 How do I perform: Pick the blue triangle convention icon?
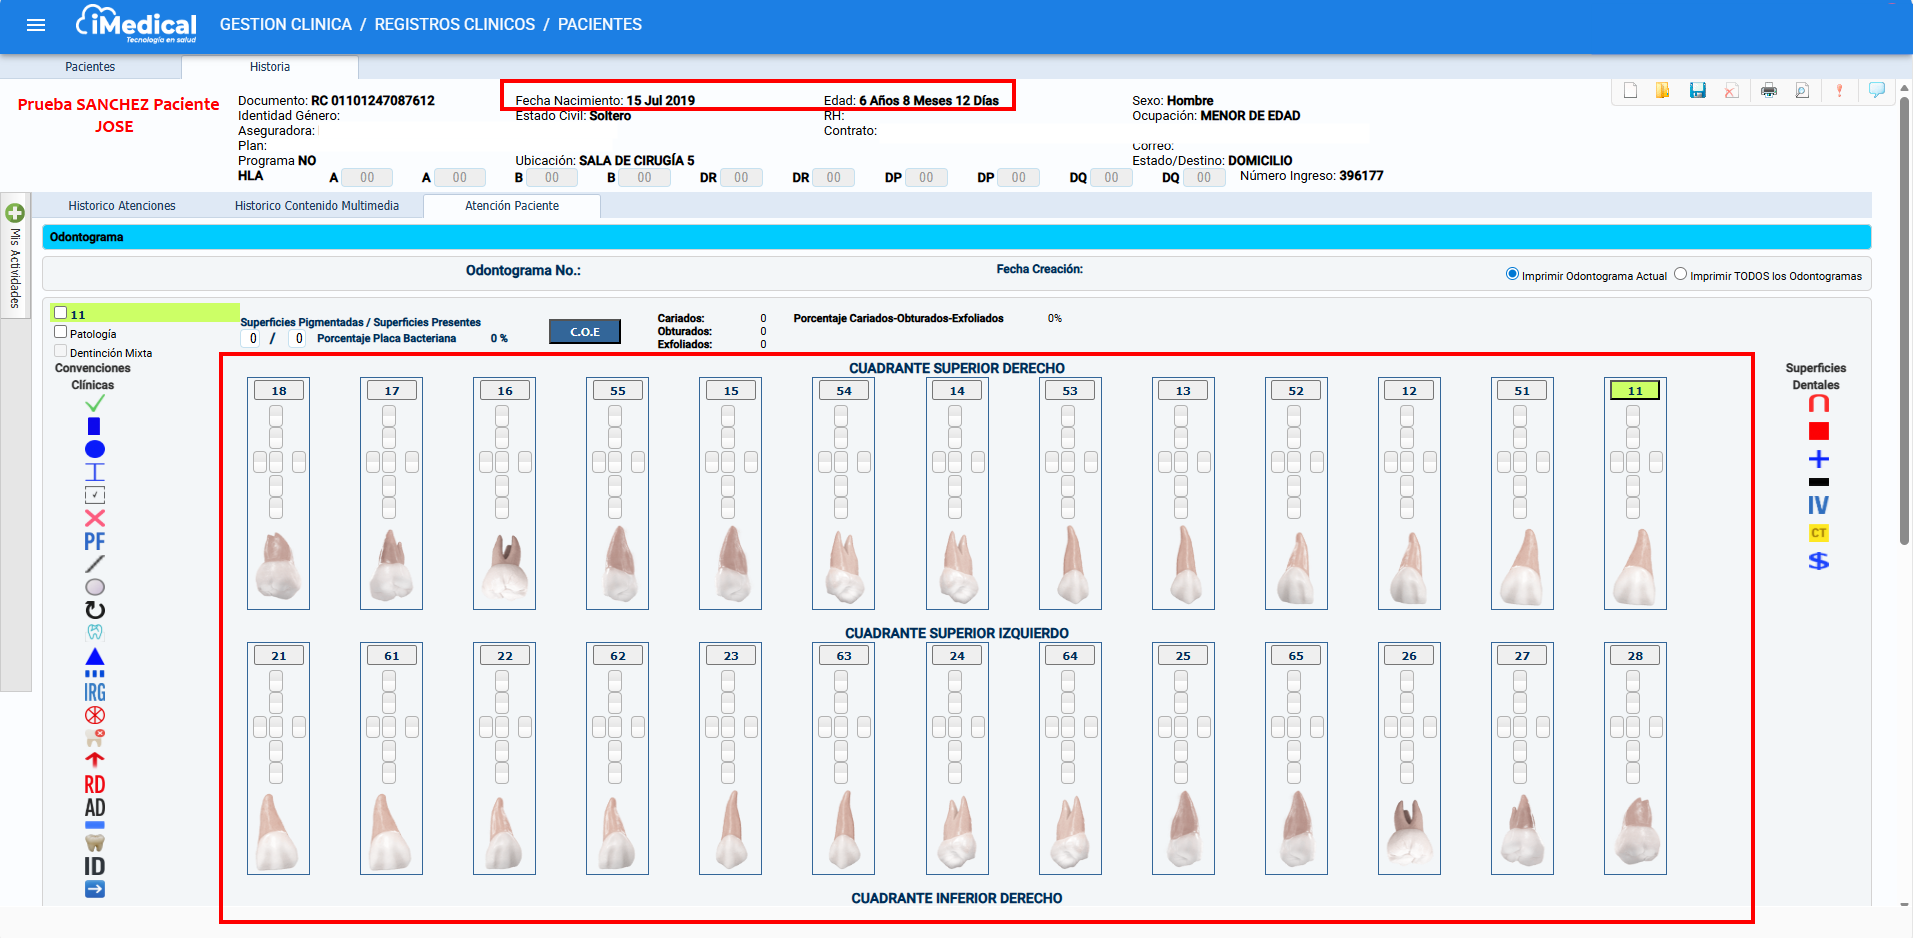(95, 657)
